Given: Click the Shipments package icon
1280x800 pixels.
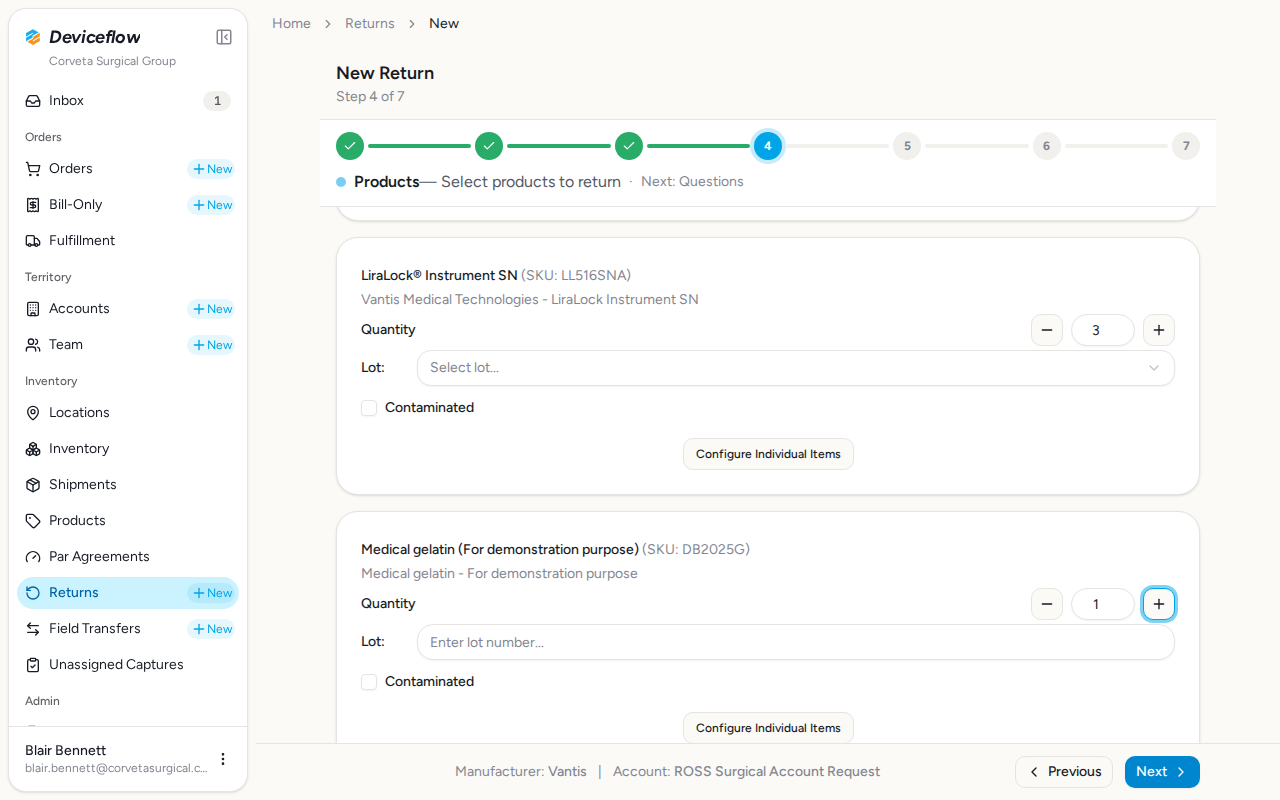Looking at the screenshot, I should click(x=33, y=485).
